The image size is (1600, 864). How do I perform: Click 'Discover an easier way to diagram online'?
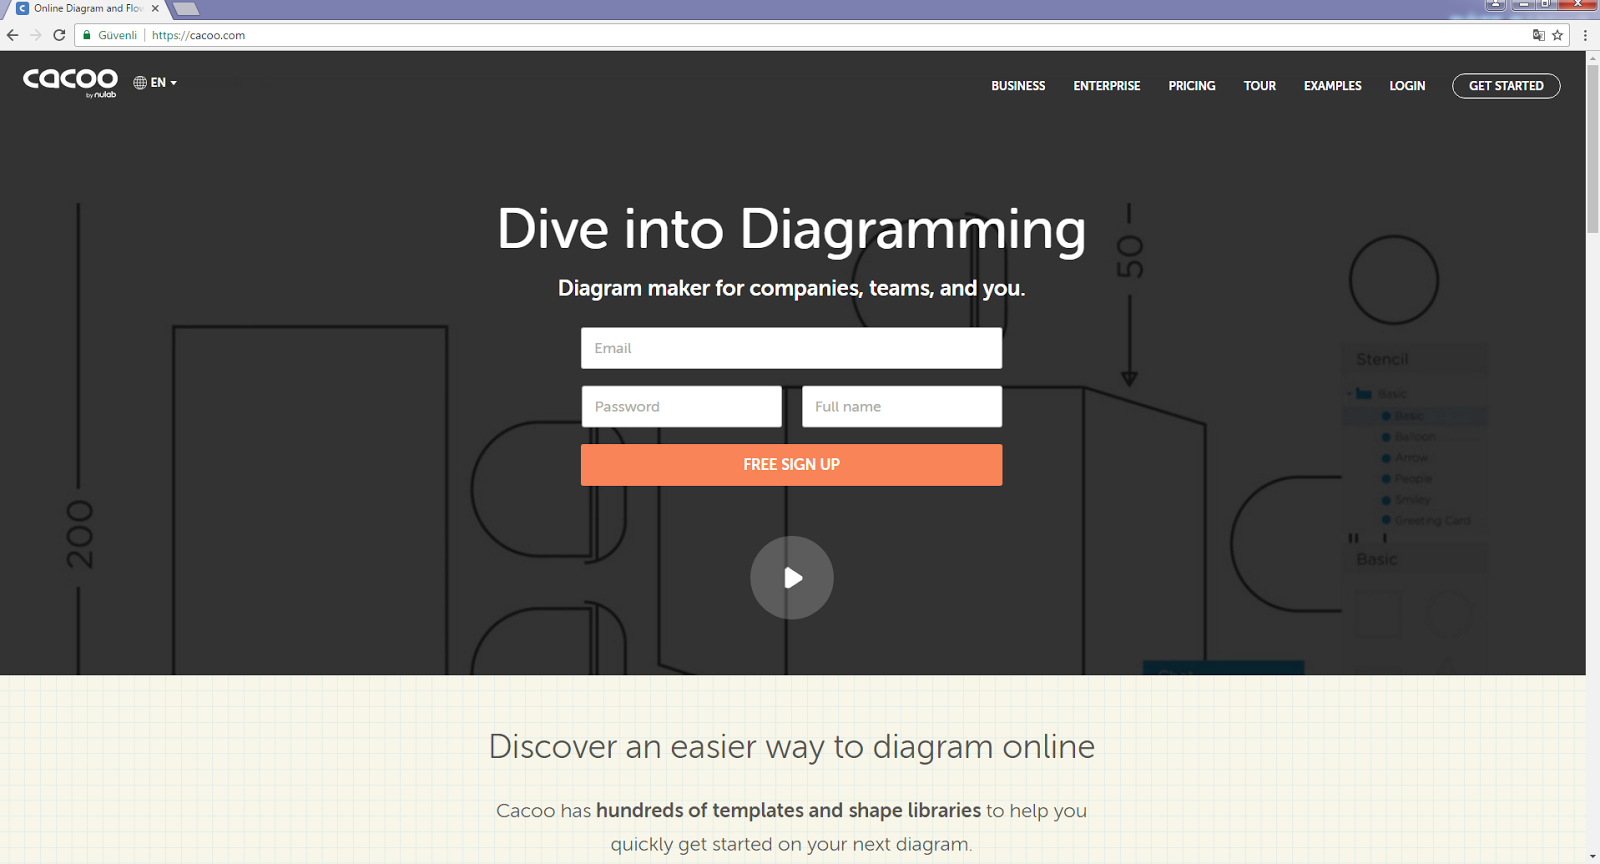point(791,747)
